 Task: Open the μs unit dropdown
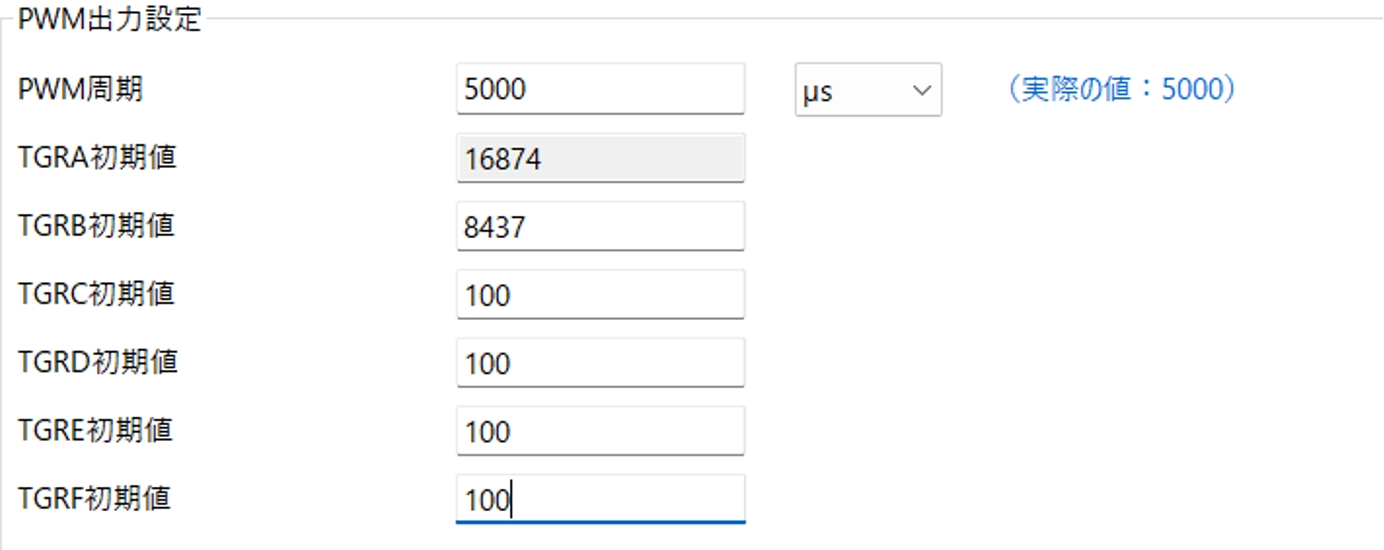(x=867, y=90)
